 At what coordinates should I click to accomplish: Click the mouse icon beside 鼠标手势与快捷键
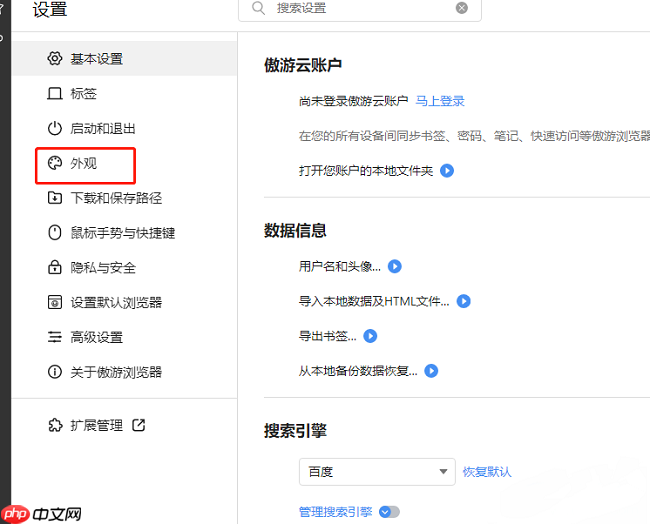(55, 233)
